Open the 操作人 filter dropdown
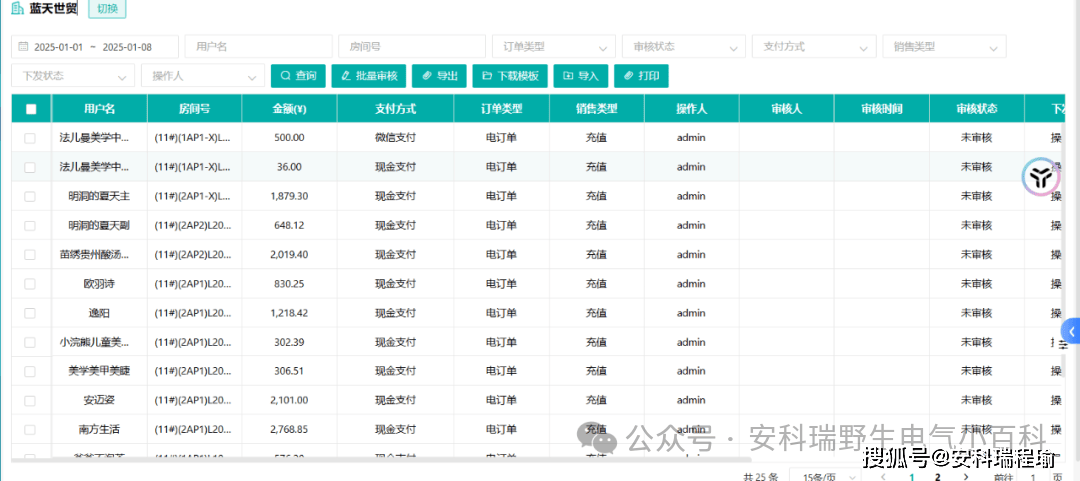 [202, 76]
